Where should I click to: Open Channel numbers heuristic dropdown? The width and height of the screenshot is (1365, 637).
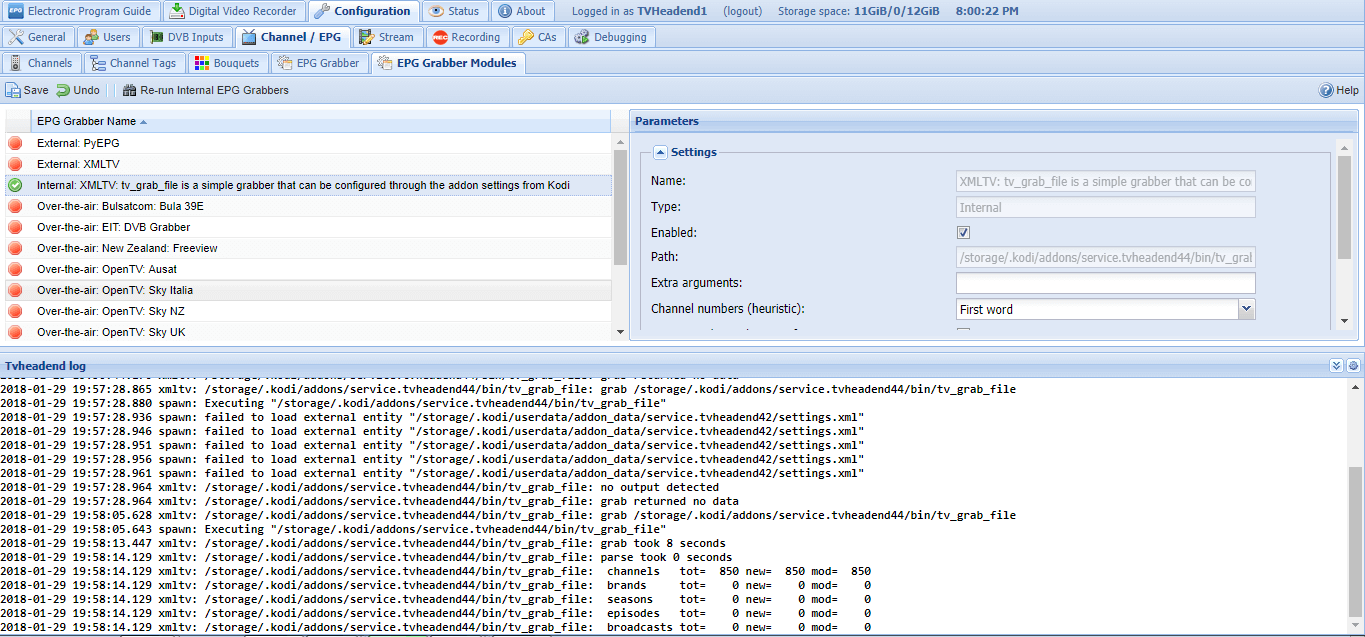tap(1246, 309)
